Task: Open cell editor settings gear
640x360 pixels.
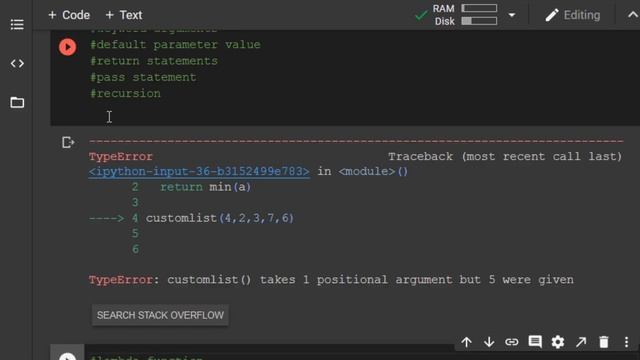Action: point(558,342)
